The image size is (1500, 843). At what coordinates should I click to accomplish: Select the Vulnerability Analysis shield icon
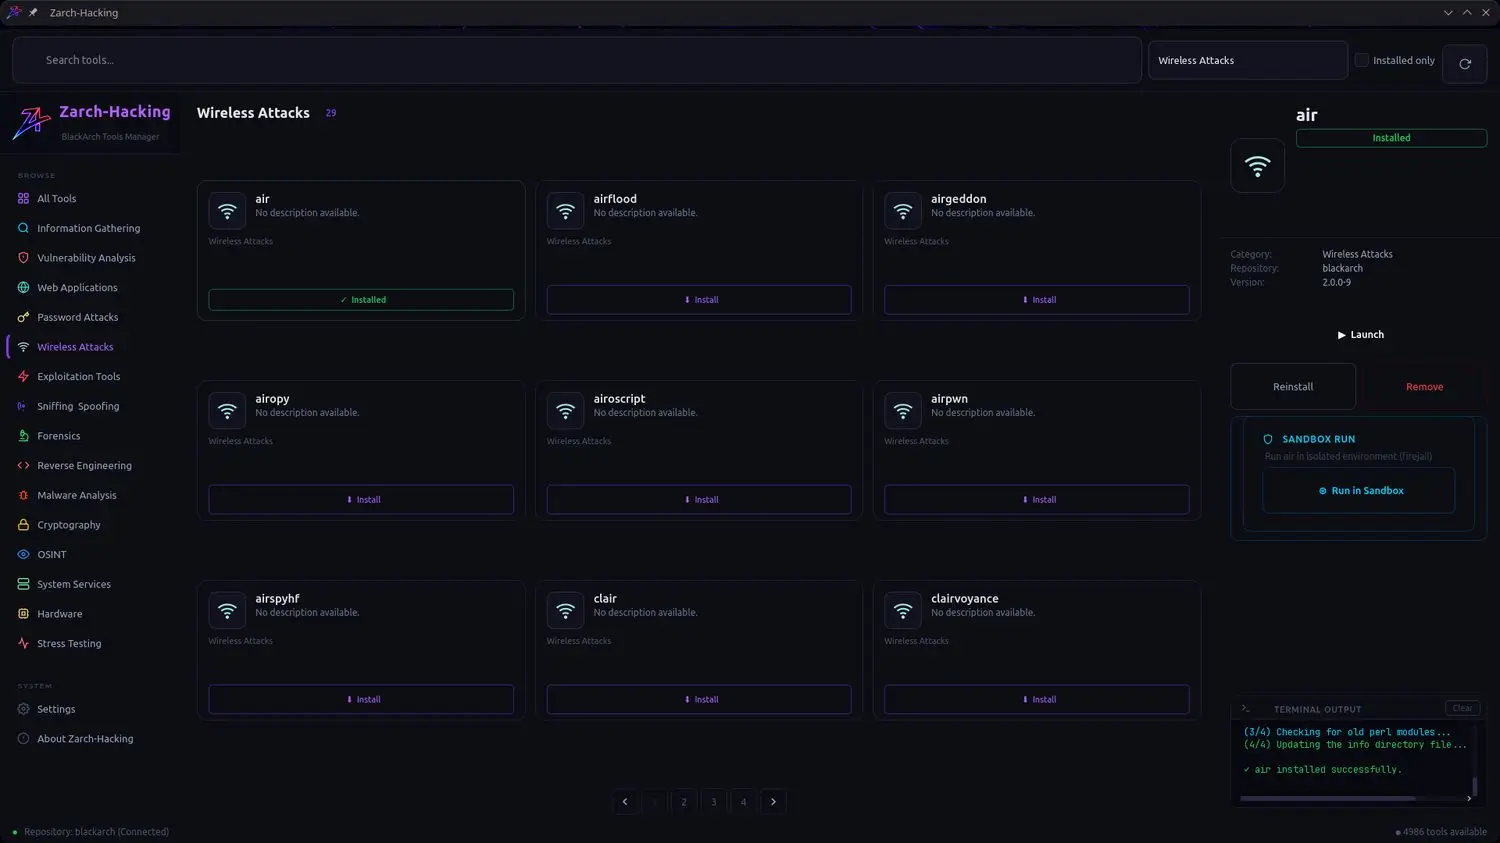coord(23,258)
